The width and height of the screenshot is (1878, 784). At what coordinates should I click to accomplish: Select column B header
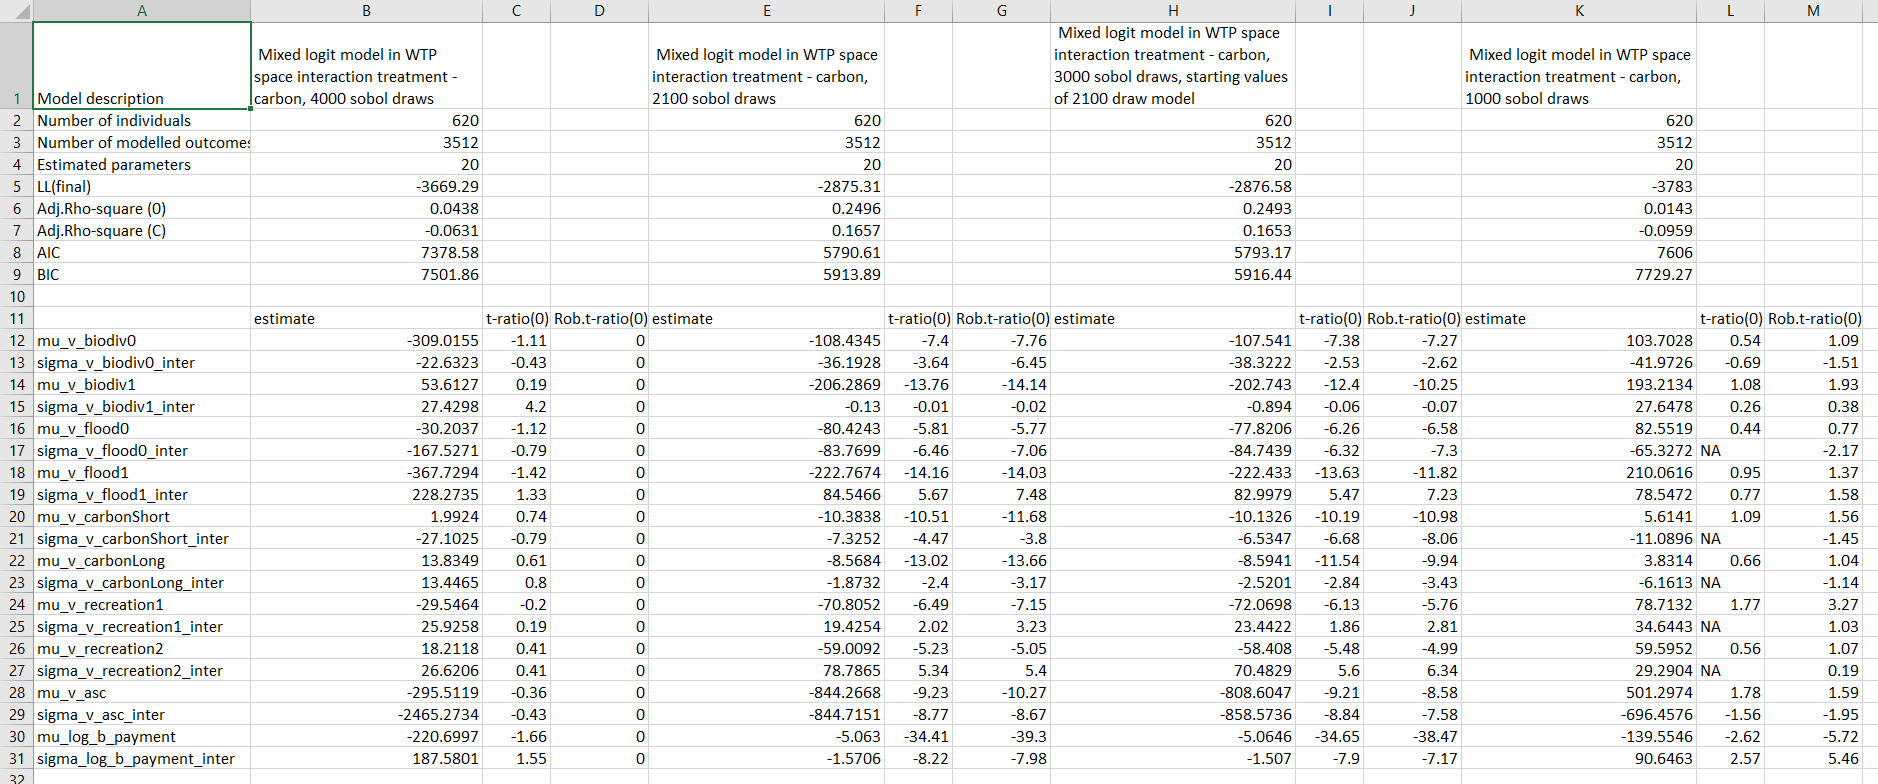coord(366,11)
